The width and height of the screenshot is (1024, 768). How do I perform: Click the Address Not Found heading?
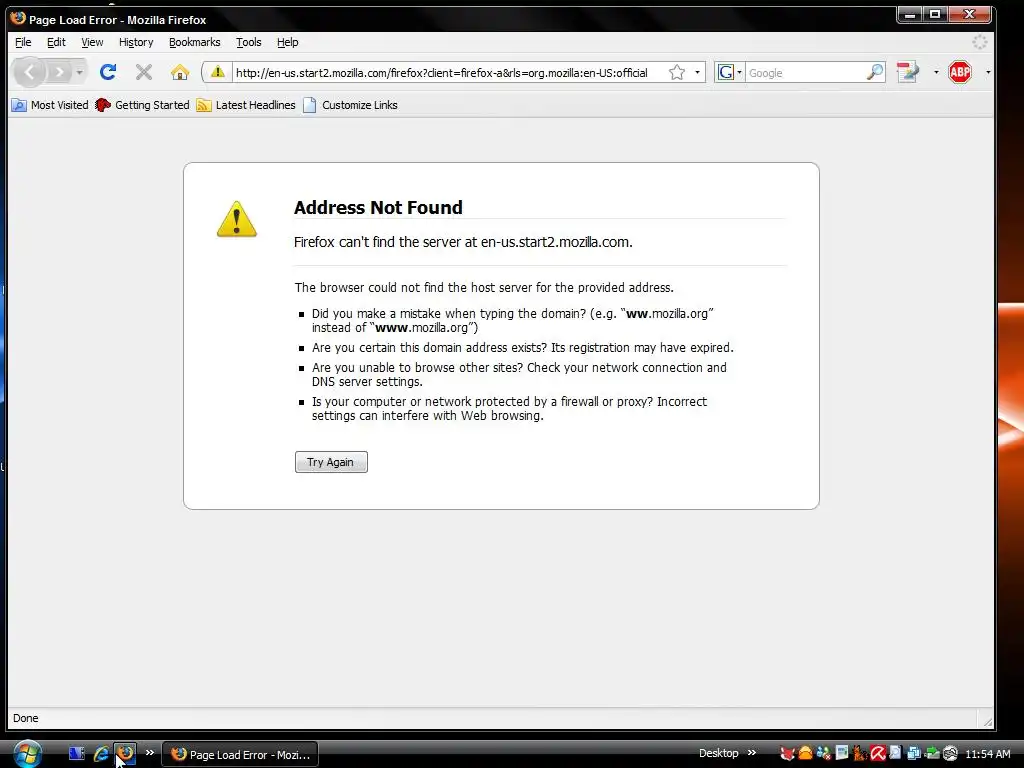coord(378,207)
